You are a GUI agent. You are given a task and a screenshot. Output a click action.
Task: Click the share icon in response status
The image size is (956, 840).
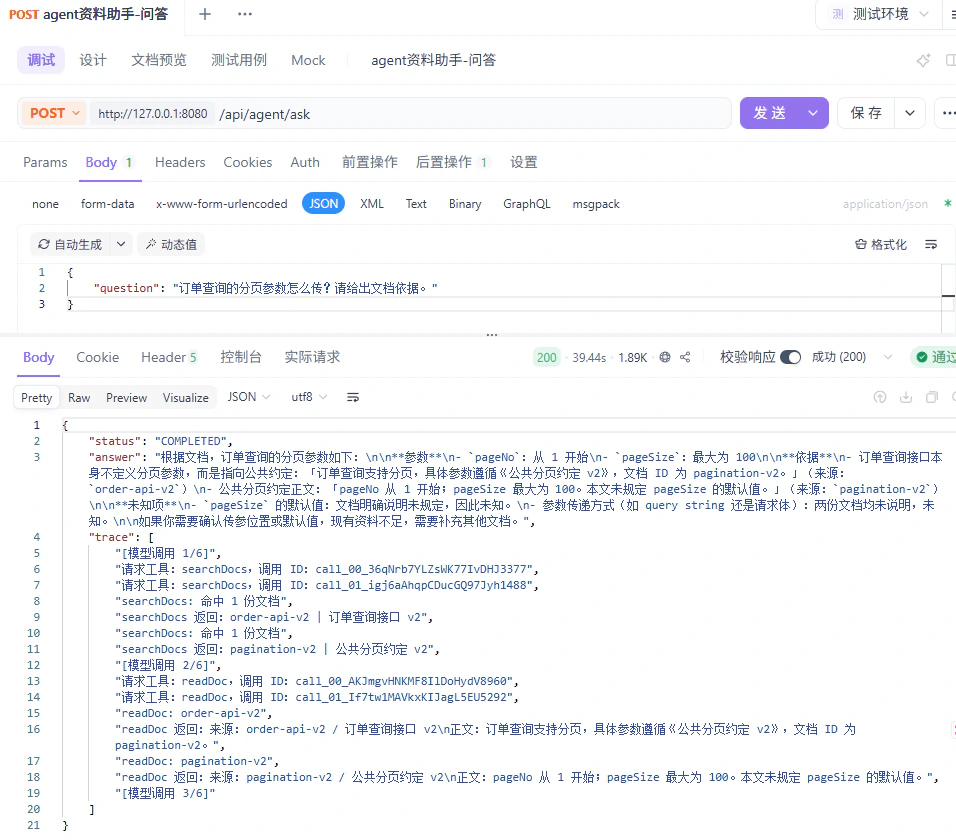685,357
